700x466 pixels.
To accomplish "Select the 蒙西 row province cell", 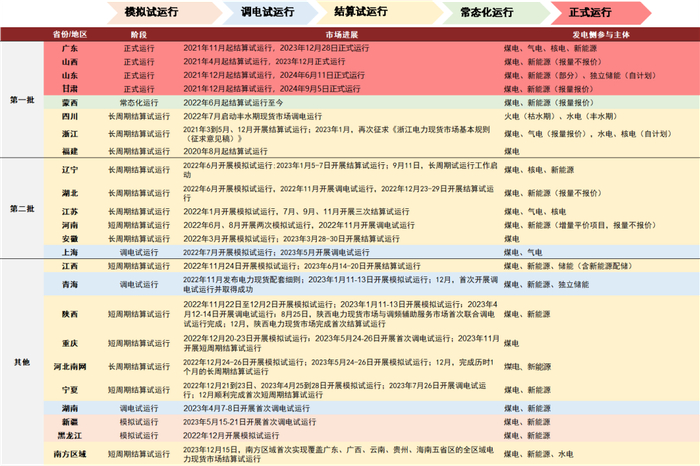I will click(x=70, y=103).
